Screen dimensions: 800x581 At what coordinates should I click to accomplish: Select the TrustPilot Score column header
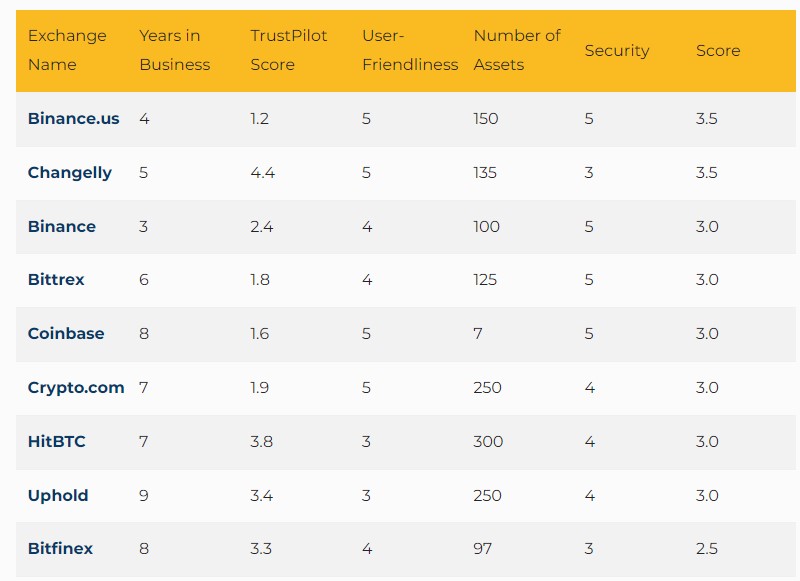point(289,50)
